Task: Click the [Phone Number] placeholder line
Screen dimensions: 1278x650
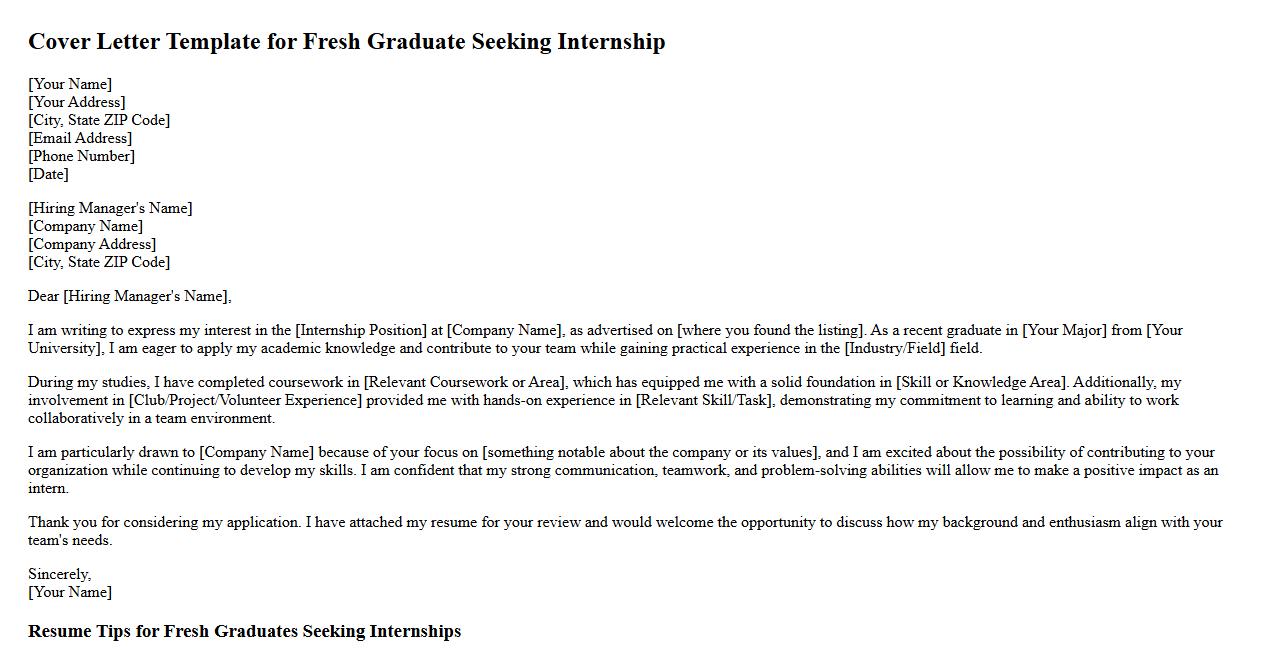Action: pyautogui.click(x=81, y=156)
